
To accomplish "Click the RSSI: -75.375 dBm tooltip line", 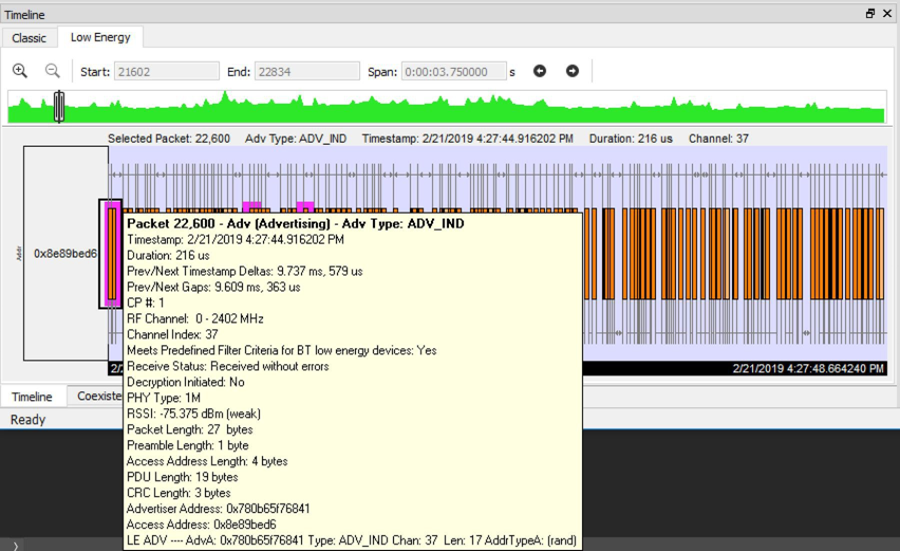I will click(193, 413).
